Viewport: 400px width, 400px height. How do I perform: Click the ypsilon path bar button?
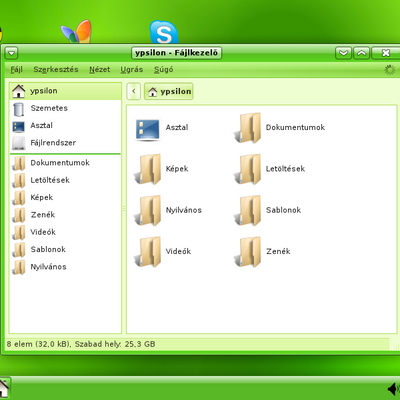(169, 91)
